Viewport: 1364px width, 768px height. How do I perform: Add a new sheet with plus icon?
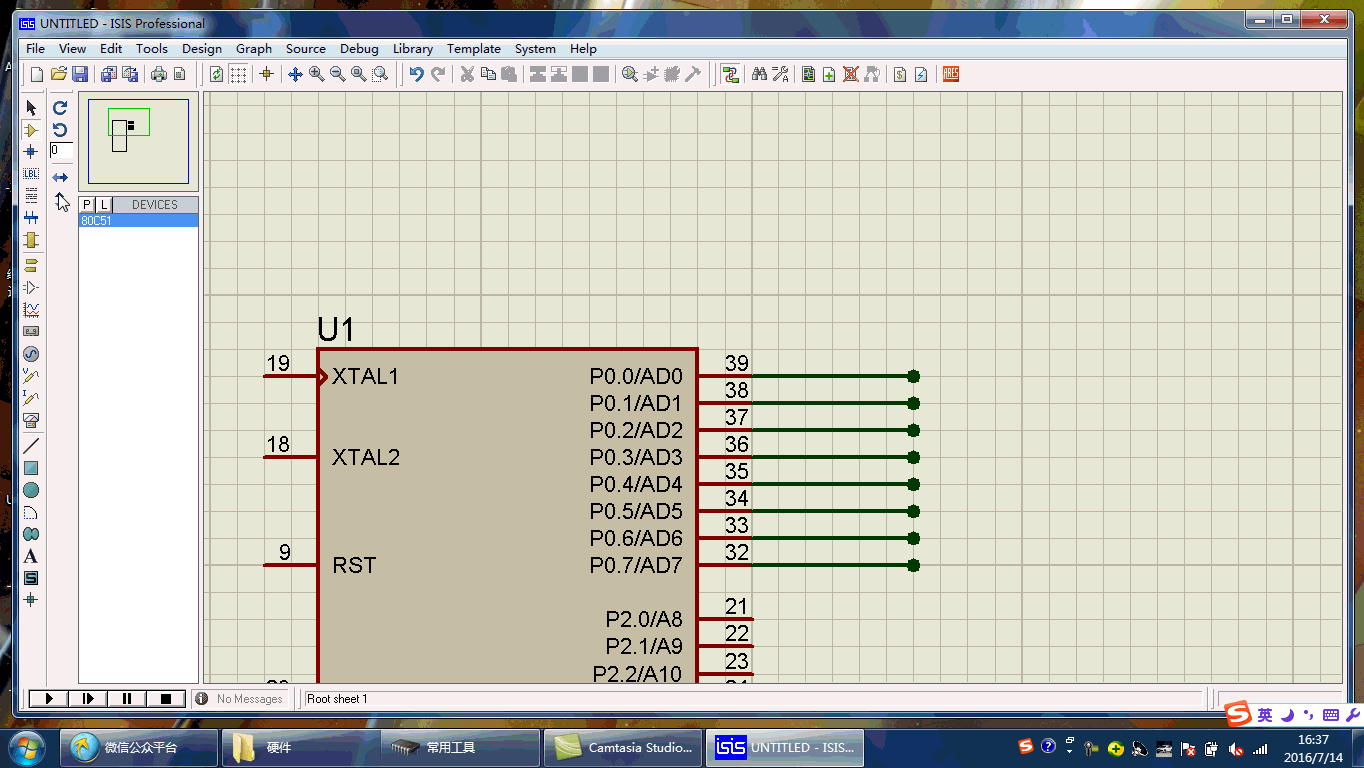point(829,74)
